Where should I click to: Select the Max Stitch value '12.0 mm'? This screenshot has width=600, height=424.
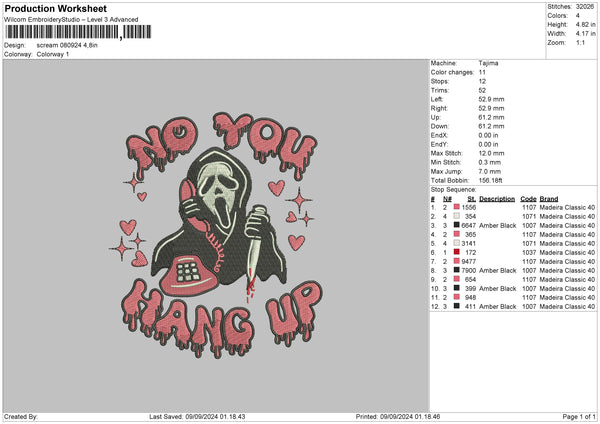click(x=491, y=153)
